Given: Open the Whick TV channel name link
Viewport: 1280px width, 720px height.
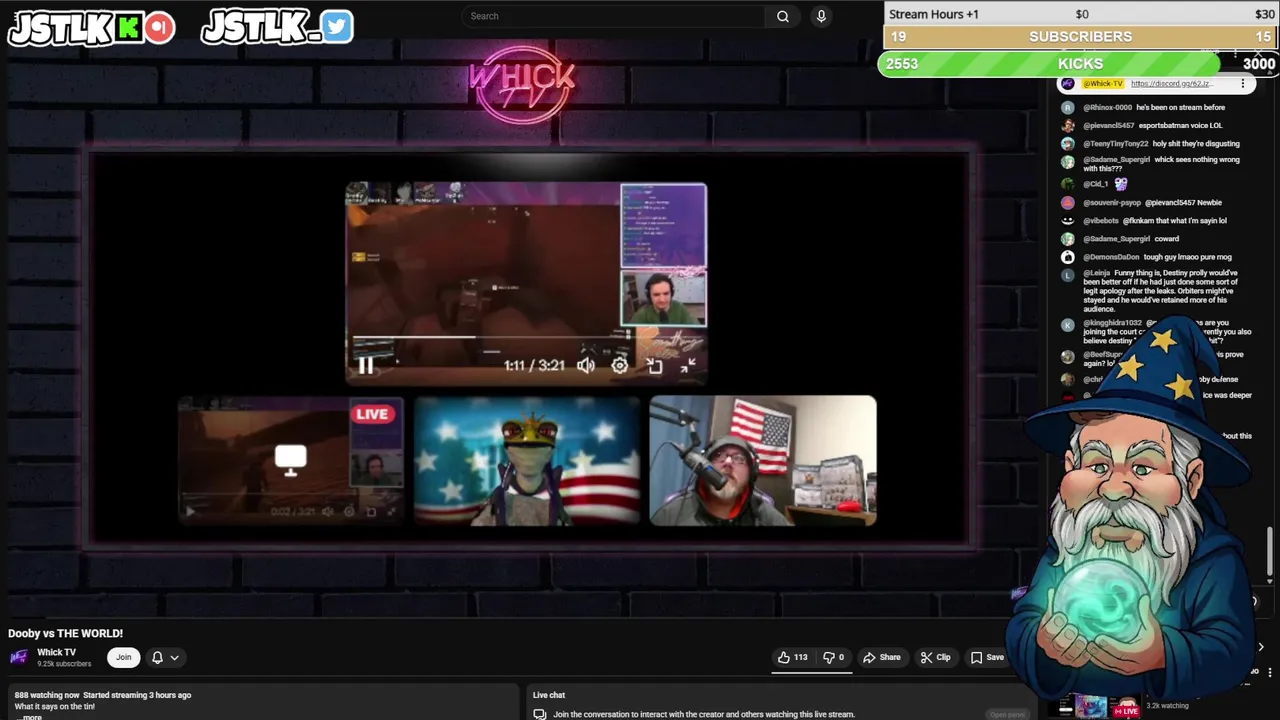Looking at the screenshot, I should [56, 652].
